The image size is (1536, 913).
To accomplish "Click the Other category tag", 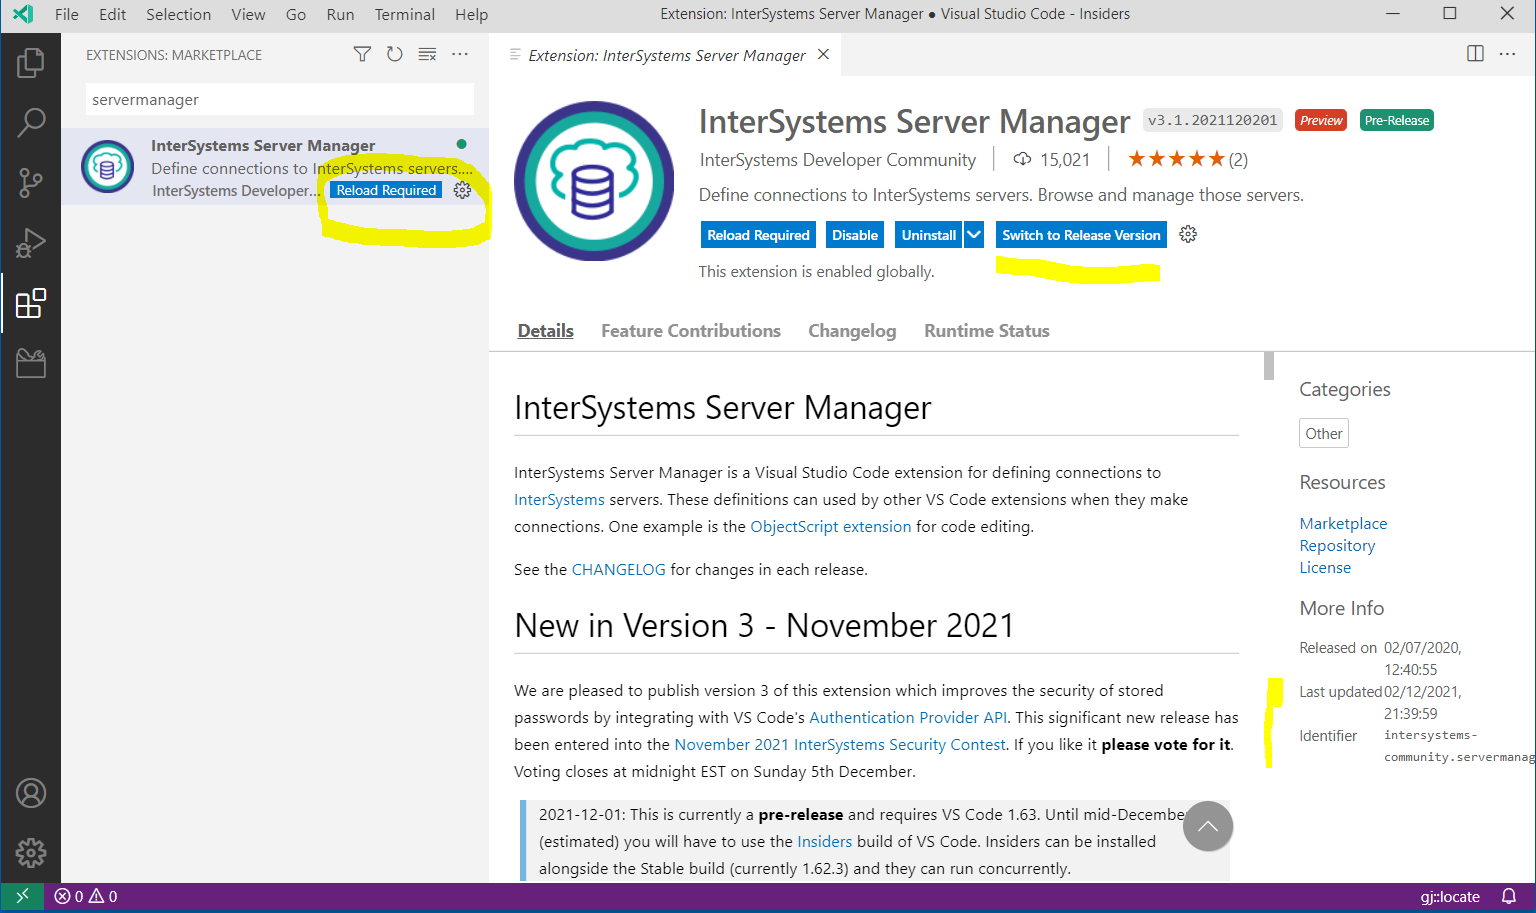I will pos(1324,433).
